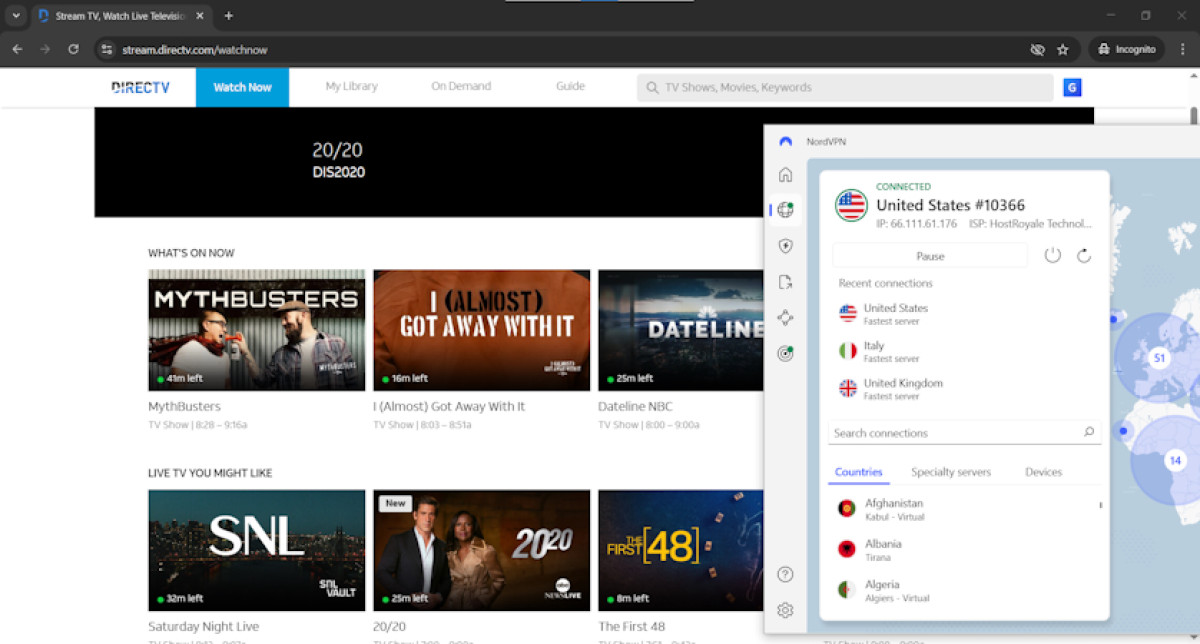Screen dimensions: 1200x644
Task: Click the 20/20 DIS2020 player banner
Action: pos(430,162)
